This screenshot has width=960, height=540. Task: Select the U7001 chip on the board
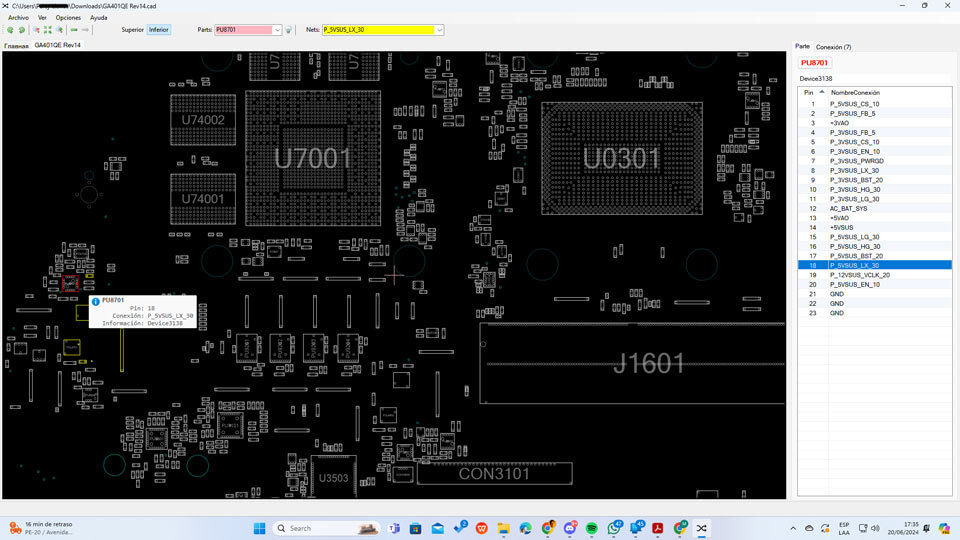313,159
